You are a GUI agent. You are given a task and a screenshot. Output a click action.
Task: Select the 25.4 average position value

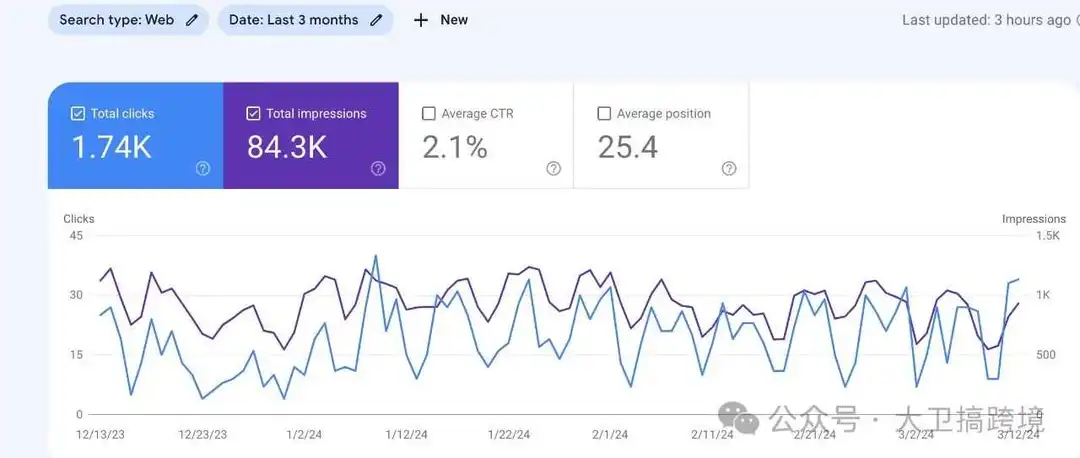point(627,147)
